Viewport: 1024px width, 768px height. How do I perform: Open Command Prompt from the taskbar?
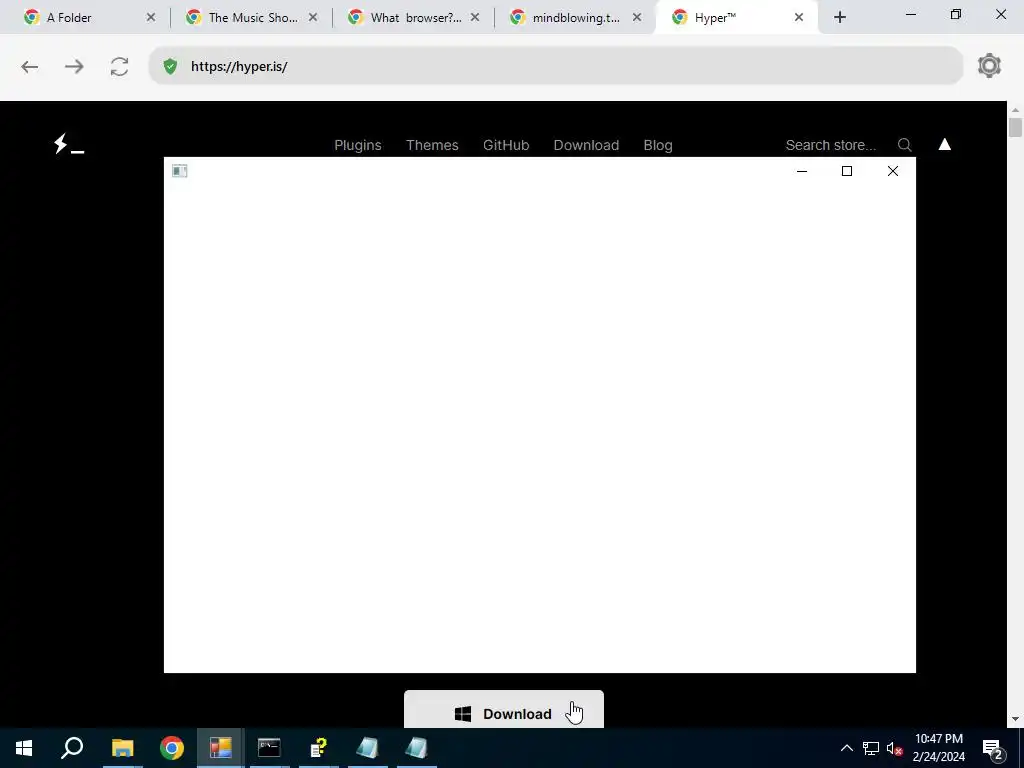click(x=269, y=748)
